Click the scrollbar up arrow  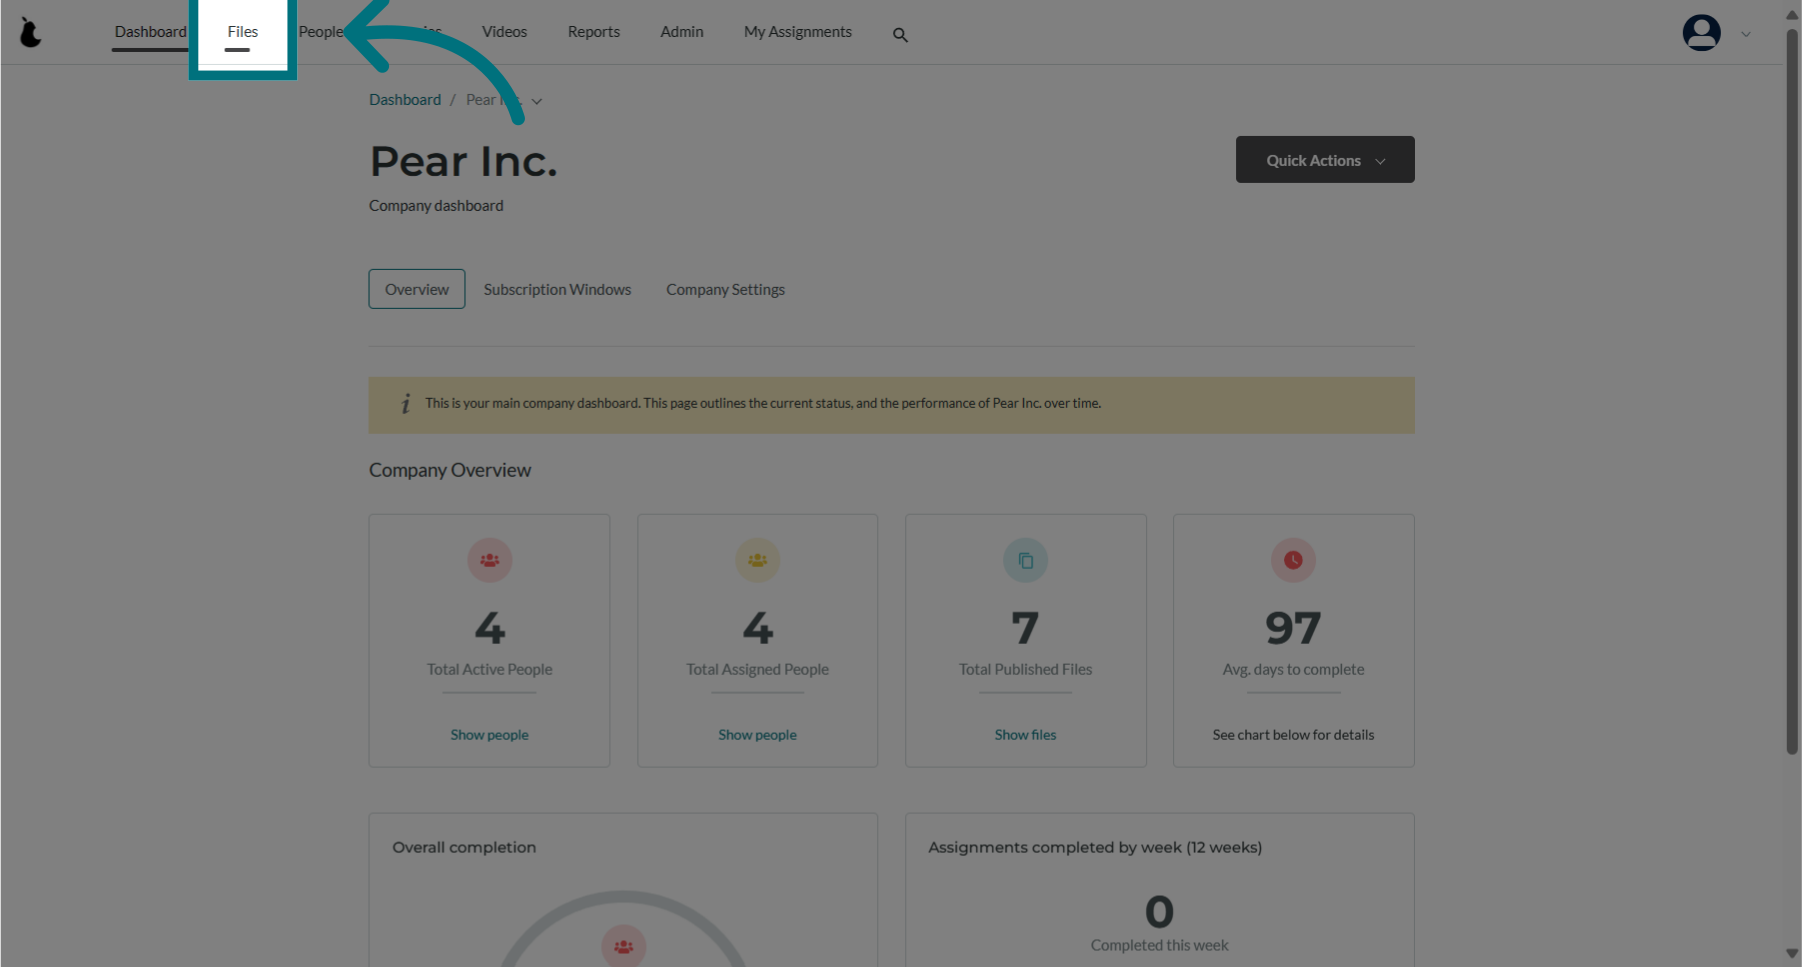click(1792, 14)
